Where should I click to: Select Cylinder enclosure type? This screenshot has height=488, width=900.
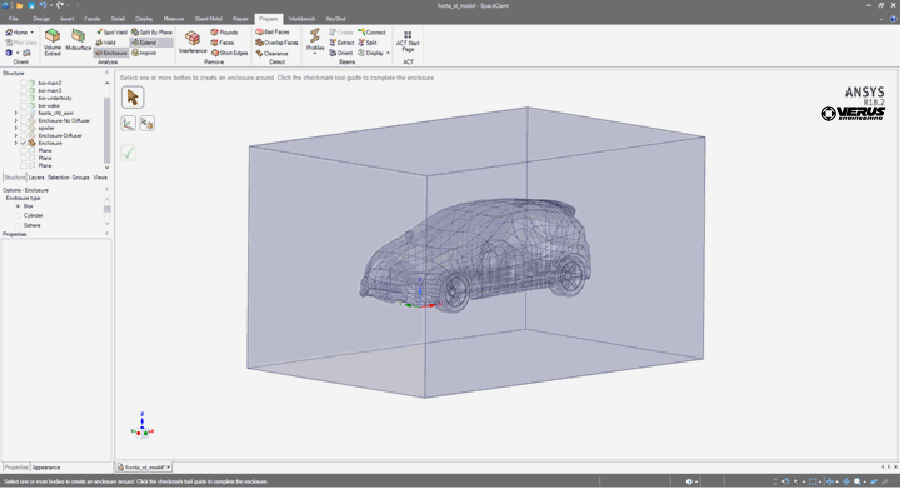[18, 216]
